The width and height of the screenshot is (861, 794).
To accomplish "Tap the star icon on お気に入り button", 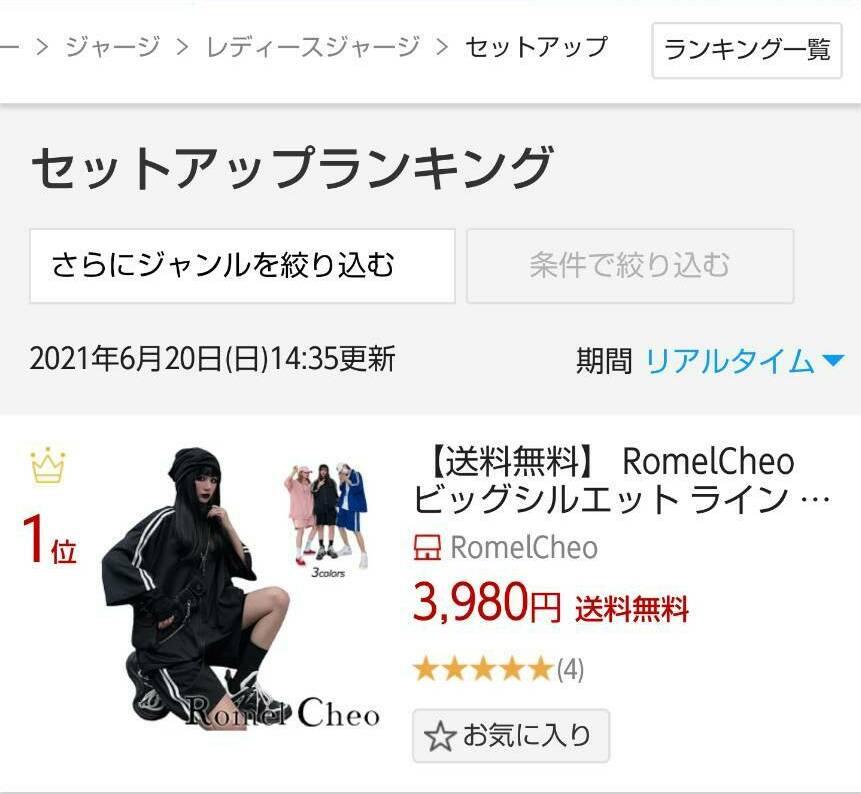I will tap(440, 736).
